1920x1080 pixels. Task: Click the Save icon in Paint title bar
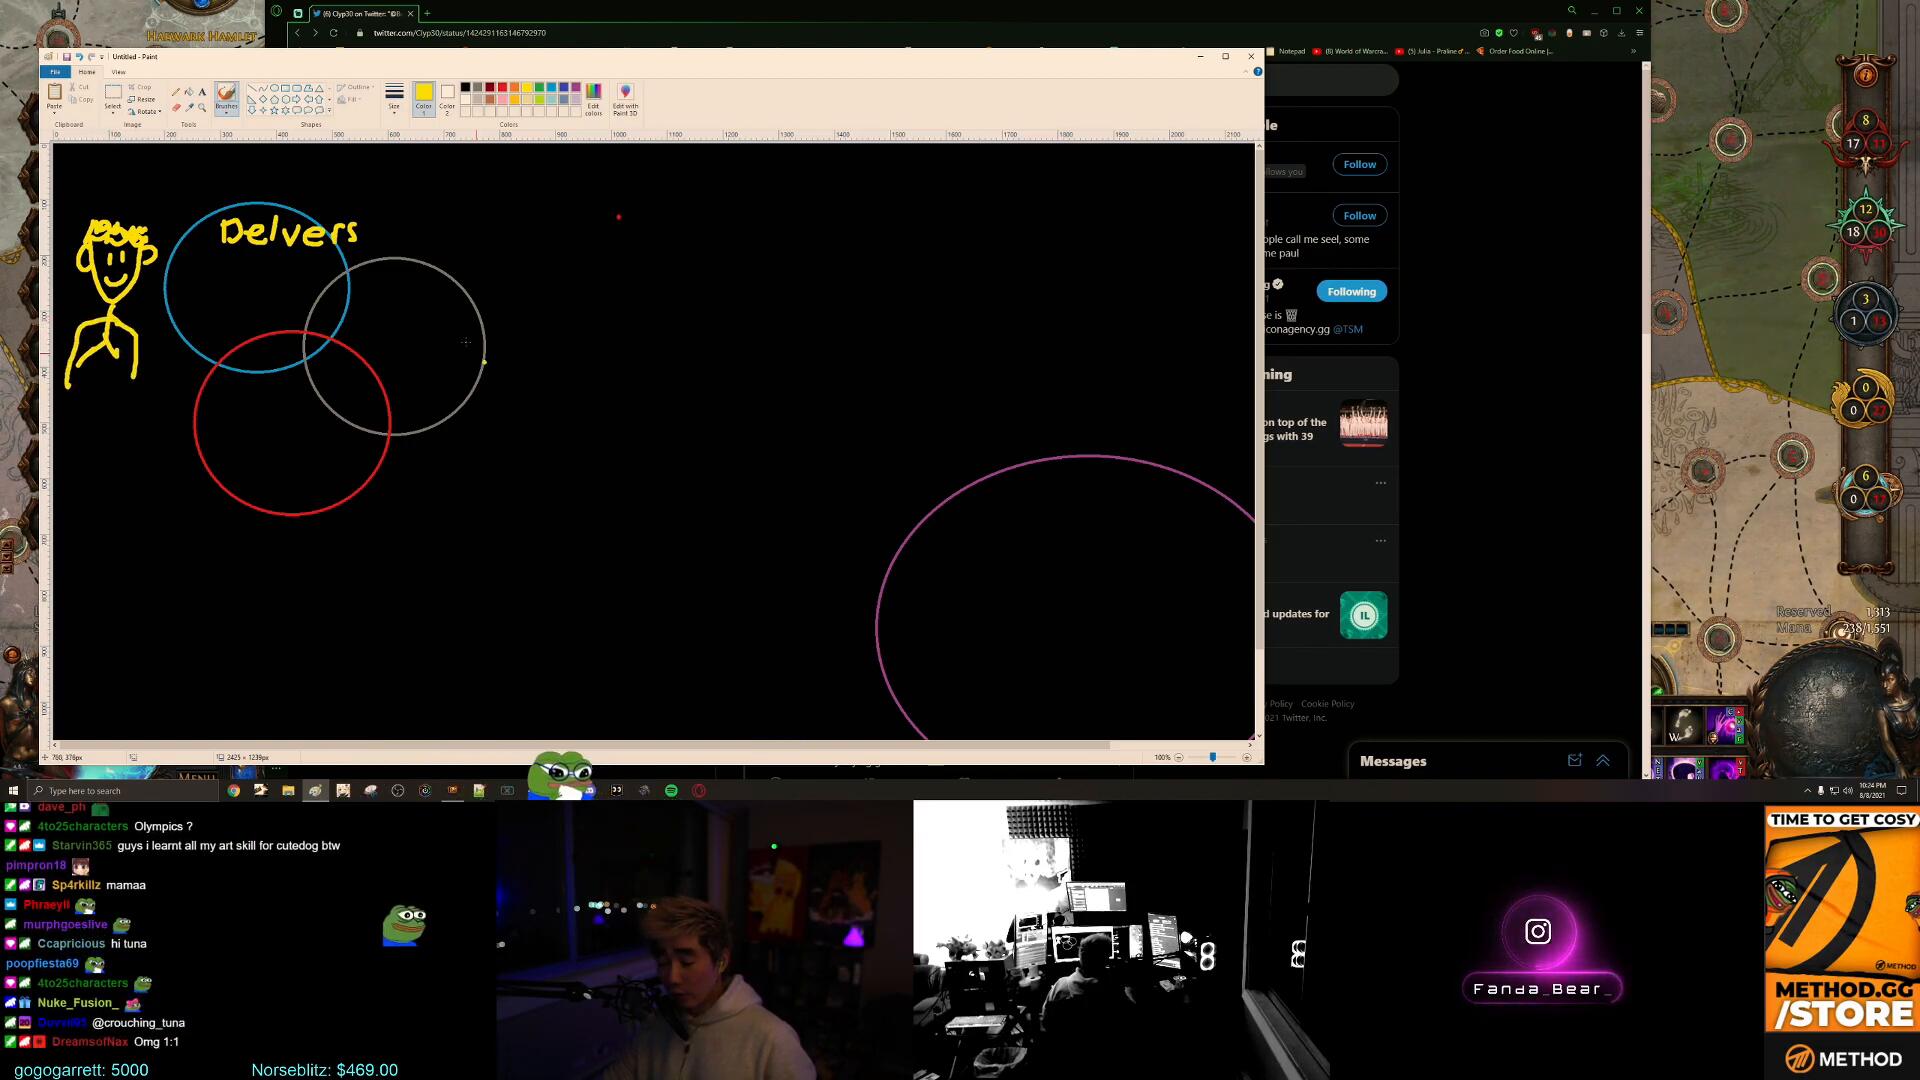pyautogui.click(x=67, y=57)
